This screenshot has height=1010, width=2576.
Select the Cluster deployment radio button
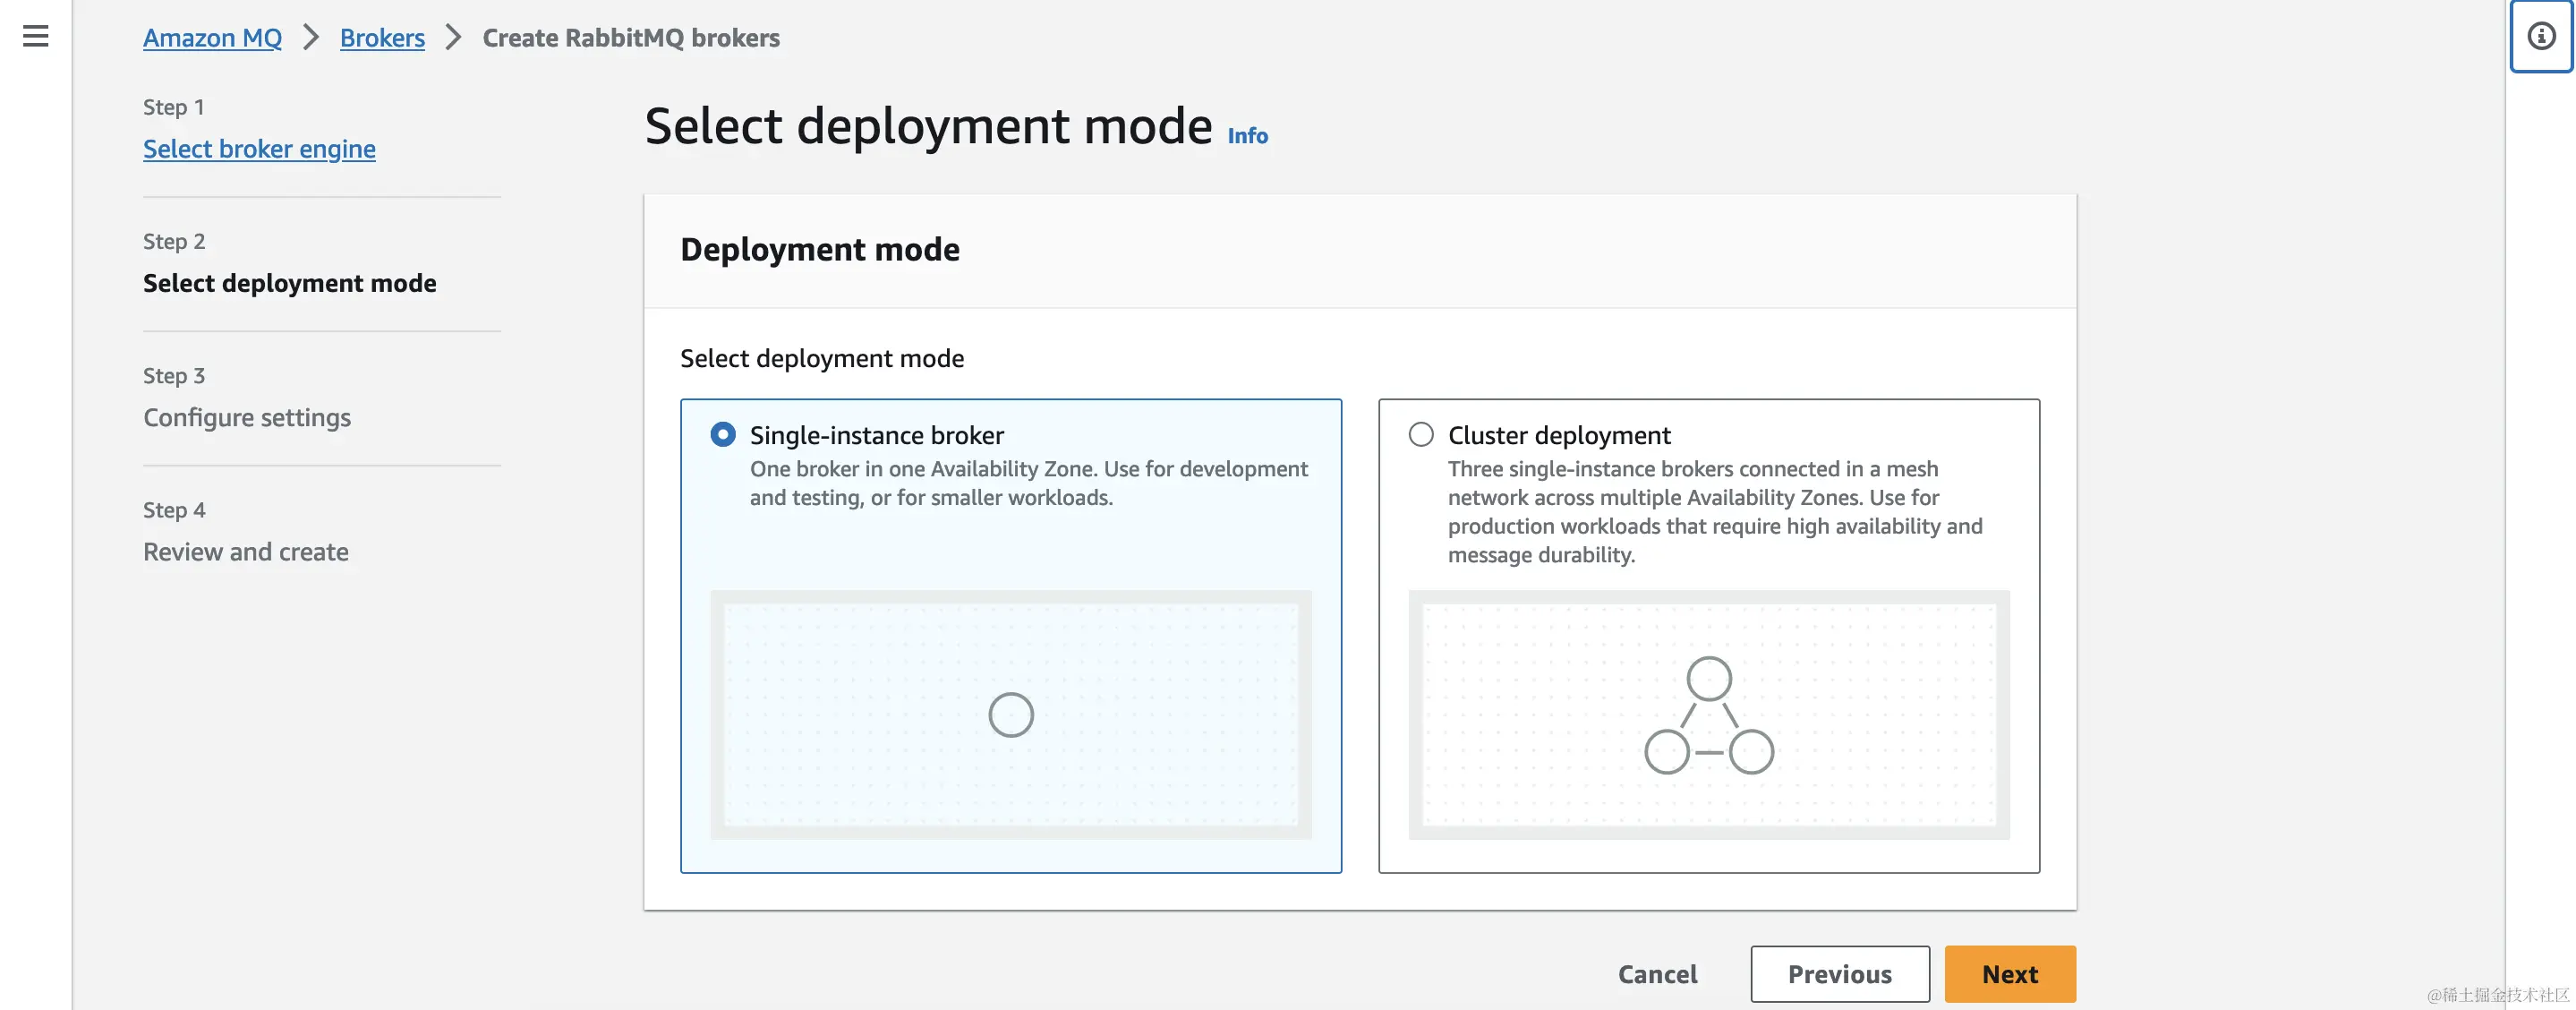1420,435
